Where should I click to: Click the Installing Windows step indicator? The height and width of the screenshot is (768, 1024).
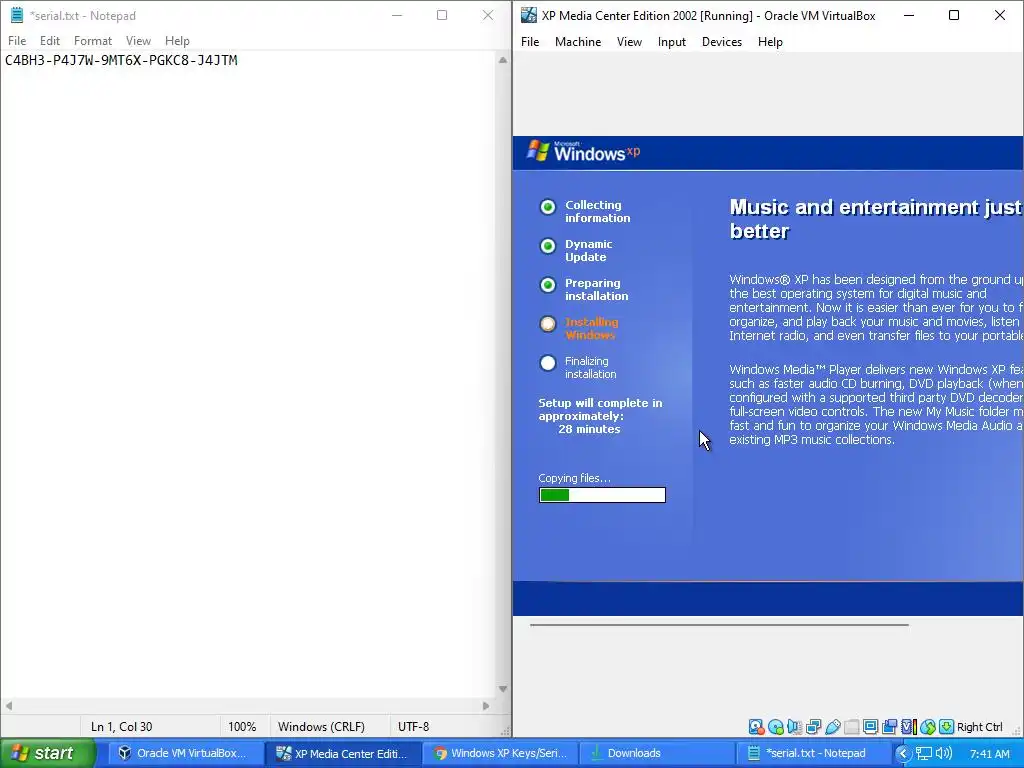[548, 324]
